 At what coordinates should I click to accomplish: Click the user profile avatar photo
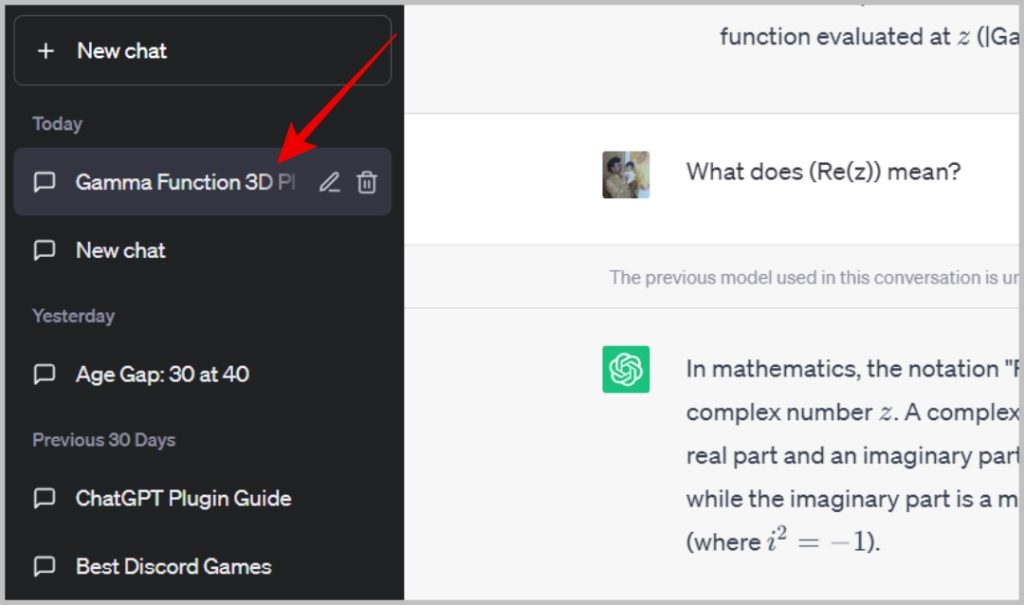coord(626,174)
